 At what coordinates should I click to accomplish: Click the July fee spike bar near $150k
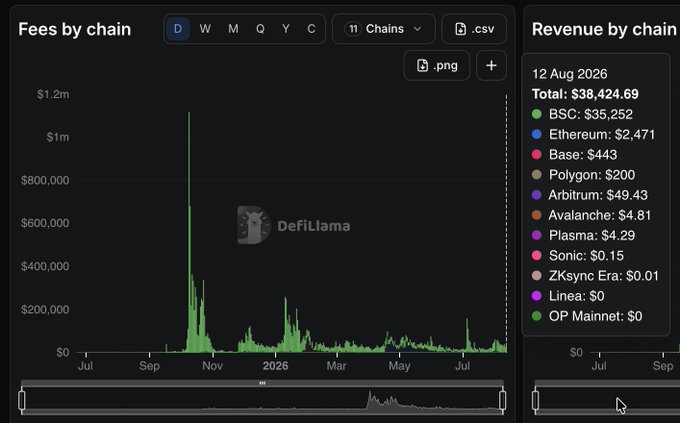point(468,335)
